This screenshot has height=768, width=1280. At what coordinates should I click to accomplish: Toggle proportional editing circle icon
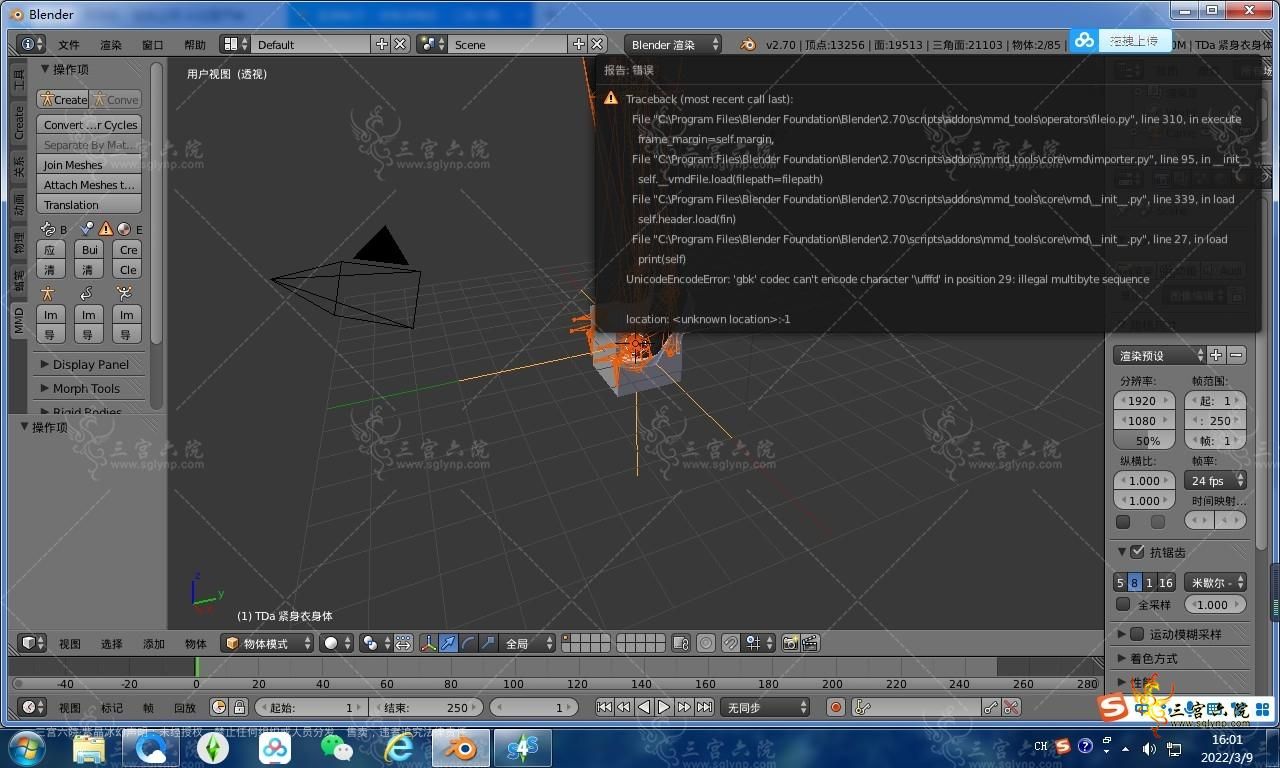coord(706,643)
